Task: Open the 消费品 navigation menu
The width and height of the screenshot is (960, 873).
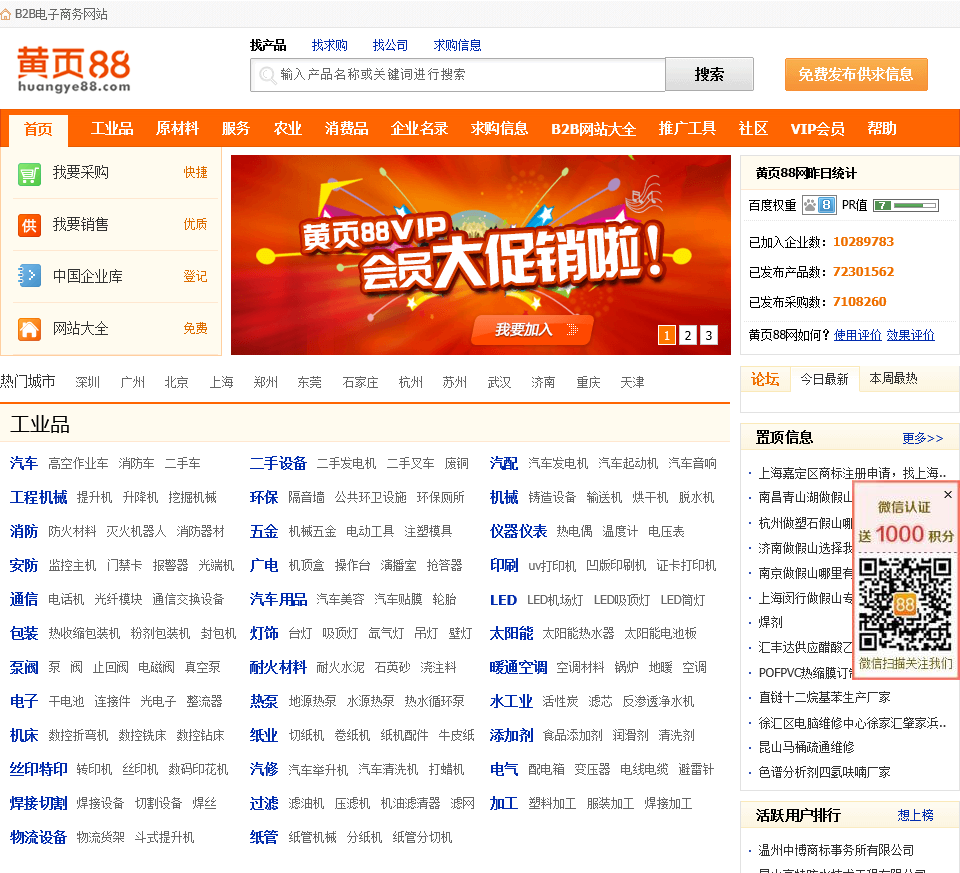Action: click(347, 129)
